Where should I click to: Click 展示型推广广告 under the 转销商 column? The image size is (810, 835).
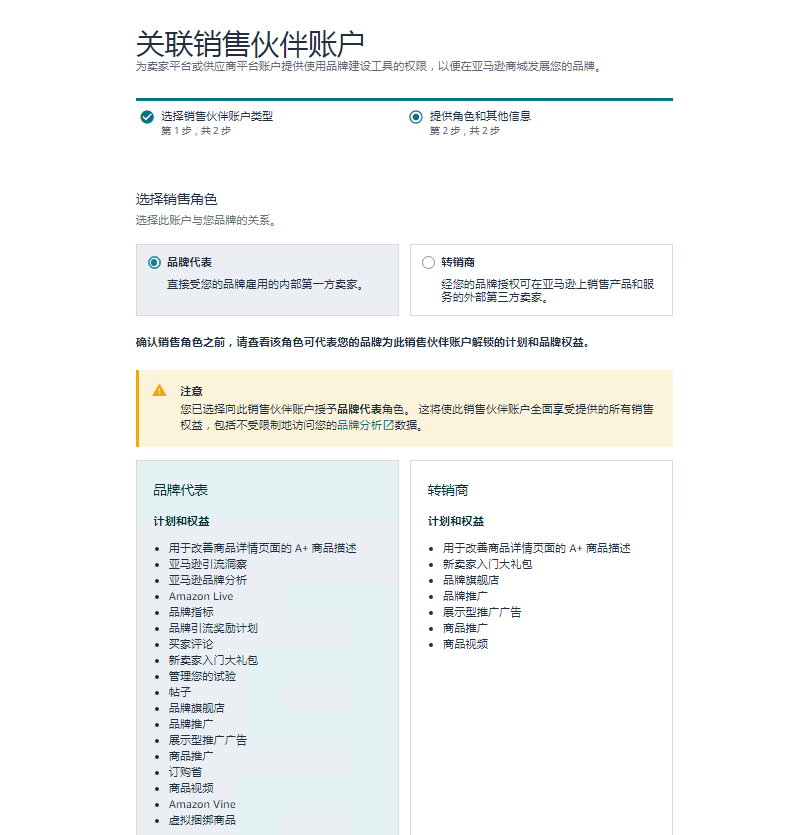pos(481,612)
